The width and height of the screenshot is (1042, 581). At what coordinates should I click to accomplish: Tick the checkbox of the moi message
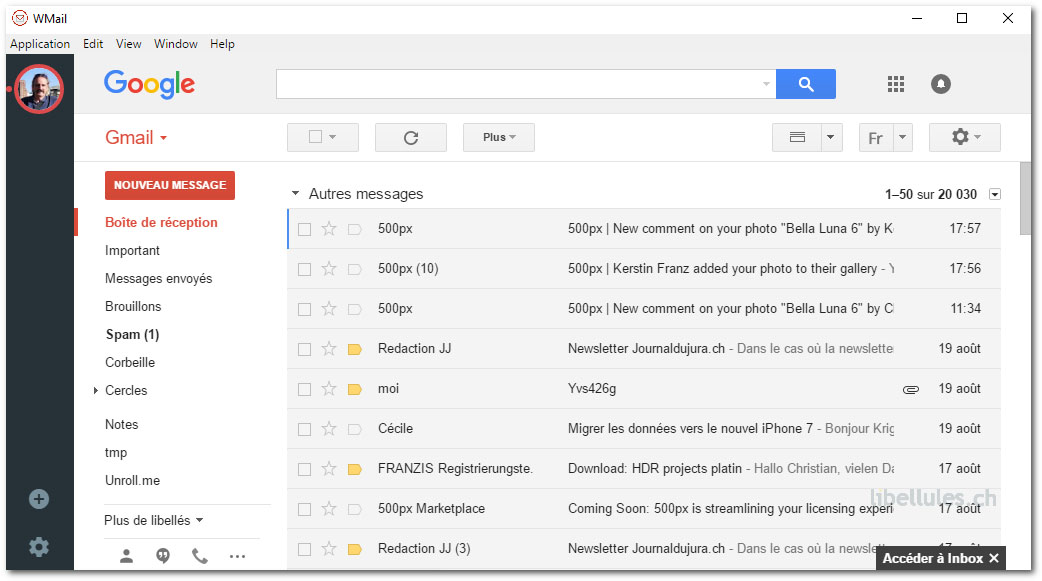[304, 389]
